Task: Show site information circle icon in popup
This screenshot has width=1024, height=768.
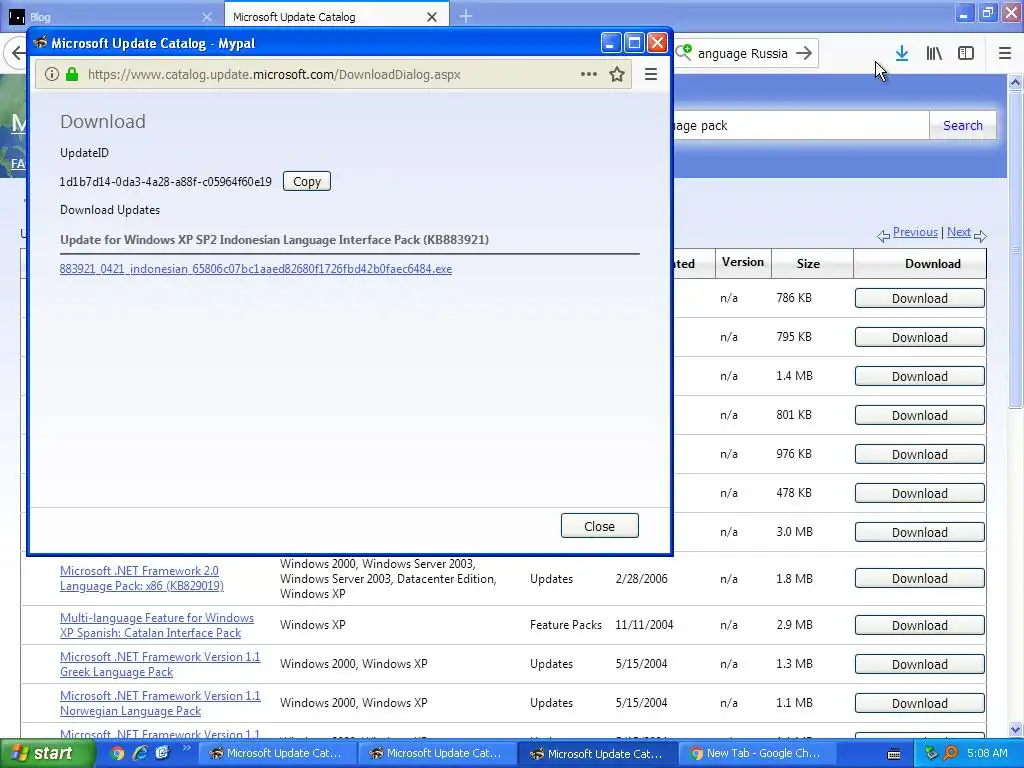Action: coord(52,74)
